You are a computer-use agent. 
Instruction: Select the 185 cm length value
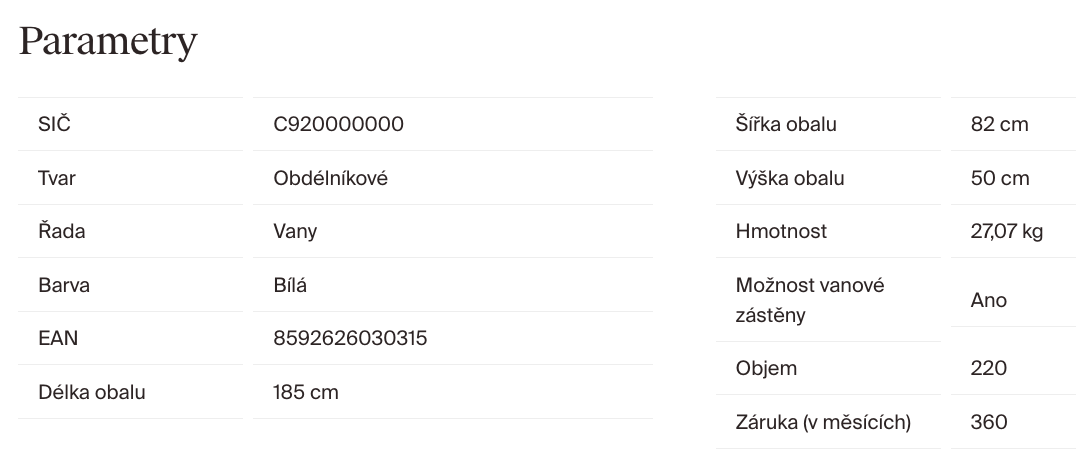[x=306, y=392]
